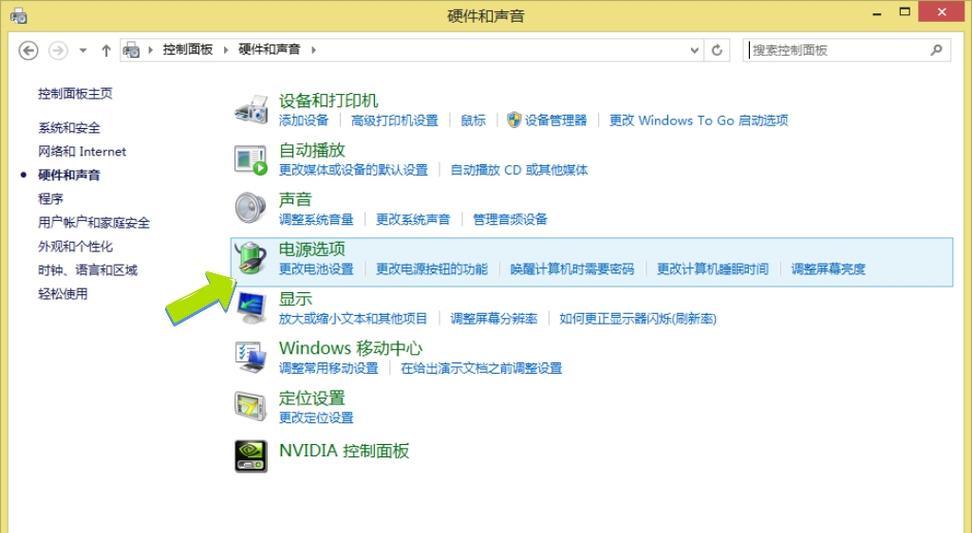Click the NVIDIA Control Panel icon
The width and height of the screenshot is (972, 533).
[251, 456]
